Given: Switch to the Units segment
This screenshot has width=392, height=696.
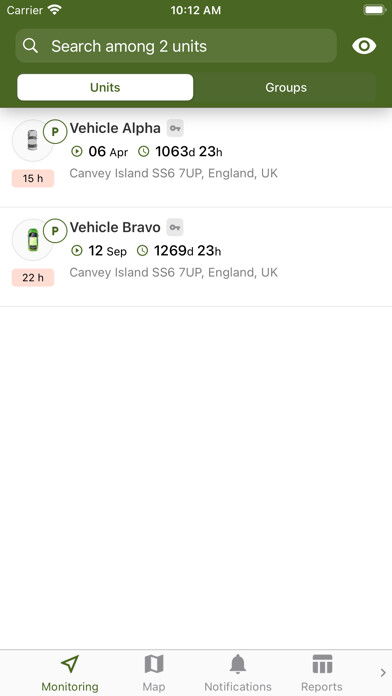Looking at the screenshot, I should pos(105,87).
